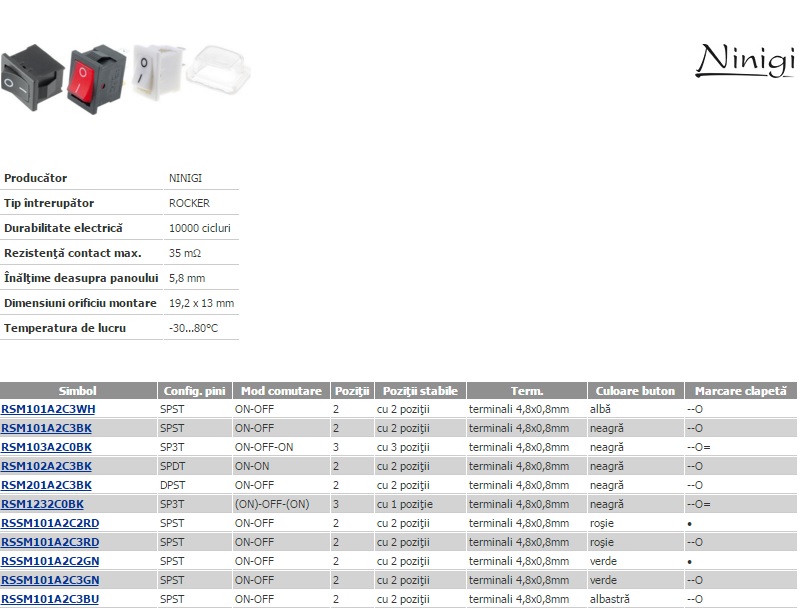Click the Marcare clapetă column header
Image resolution: width=803 pixels, height=615 pixels.
(x=741, y=391)
